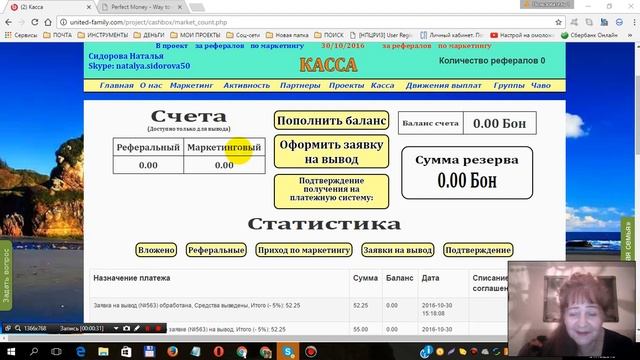The image size is (640, 360).
Task: Click the recorder zoom magnifier icon
Action: coord(18,328)
